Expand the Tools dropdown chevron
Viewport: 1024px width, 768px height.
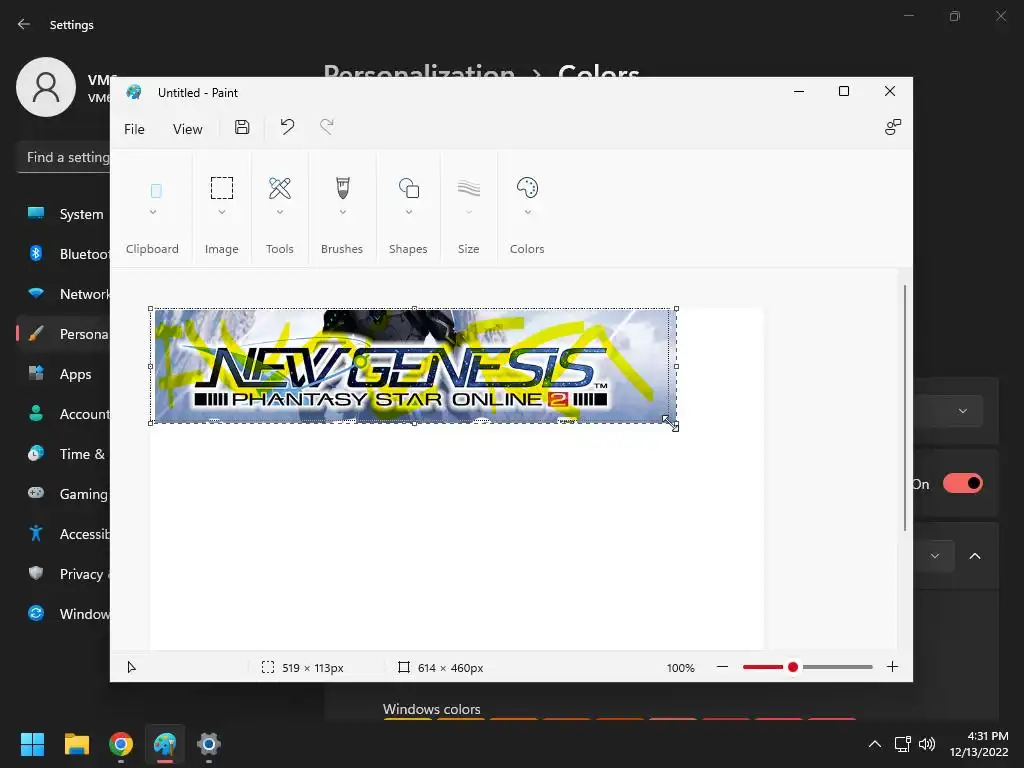280,212
